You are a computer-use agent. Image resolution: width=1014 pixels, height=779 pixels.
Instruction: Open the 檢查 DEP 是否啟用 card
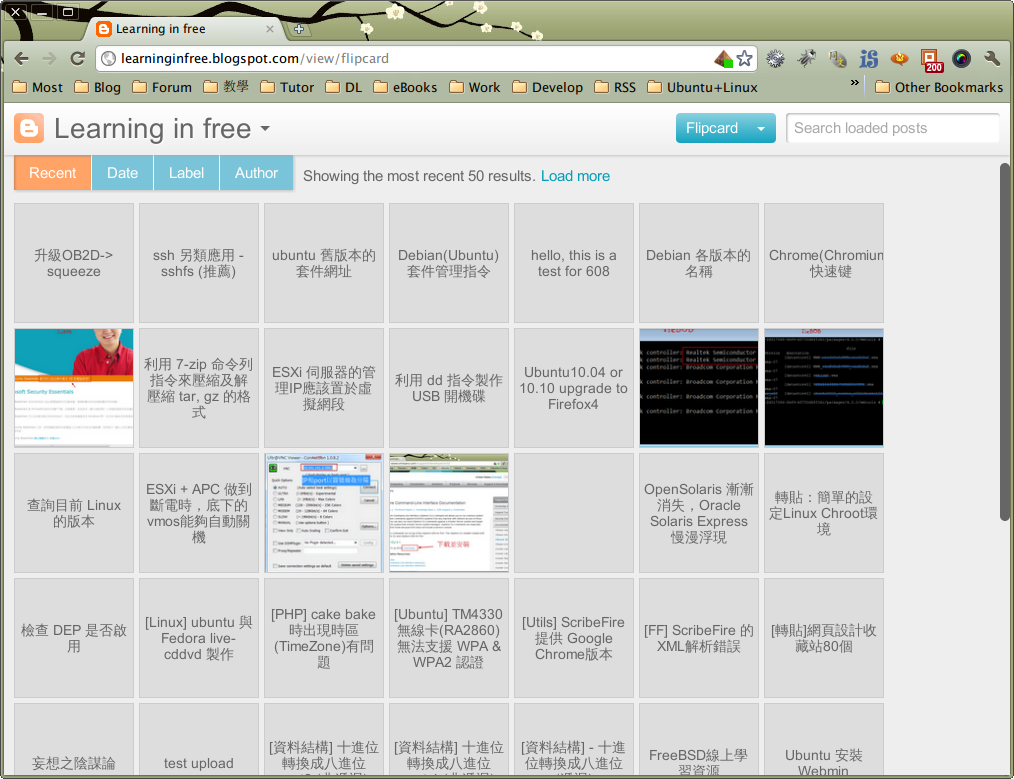pos(74,637)
